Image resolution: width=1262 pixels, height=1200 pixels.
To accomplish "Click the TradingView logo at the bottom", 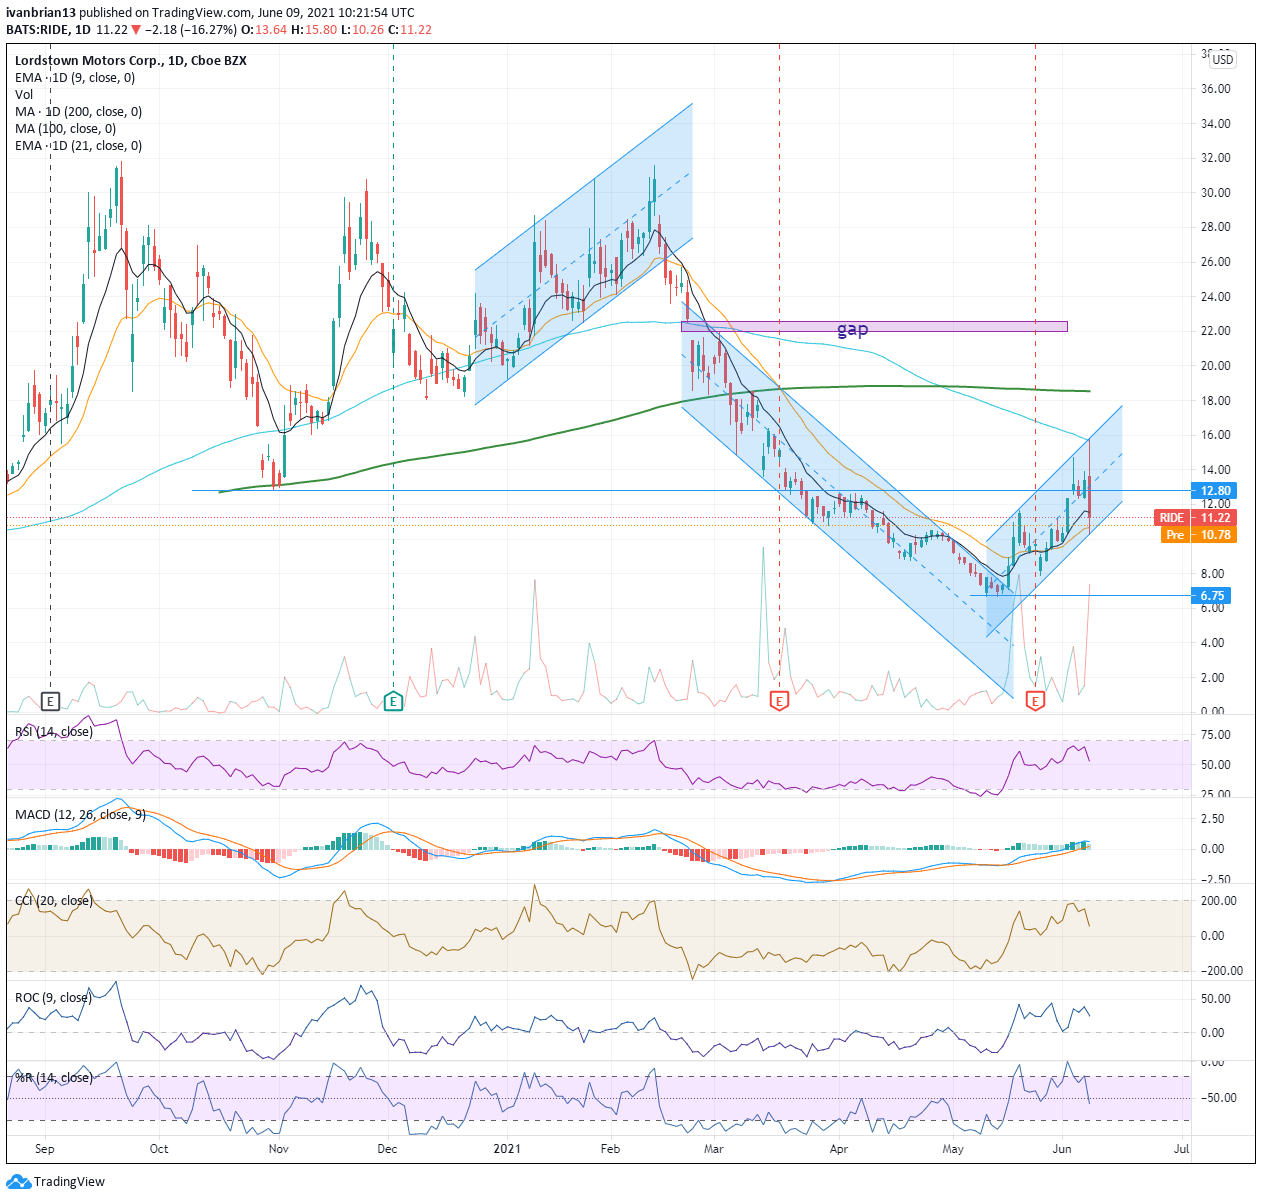I will pos(56,1181).
